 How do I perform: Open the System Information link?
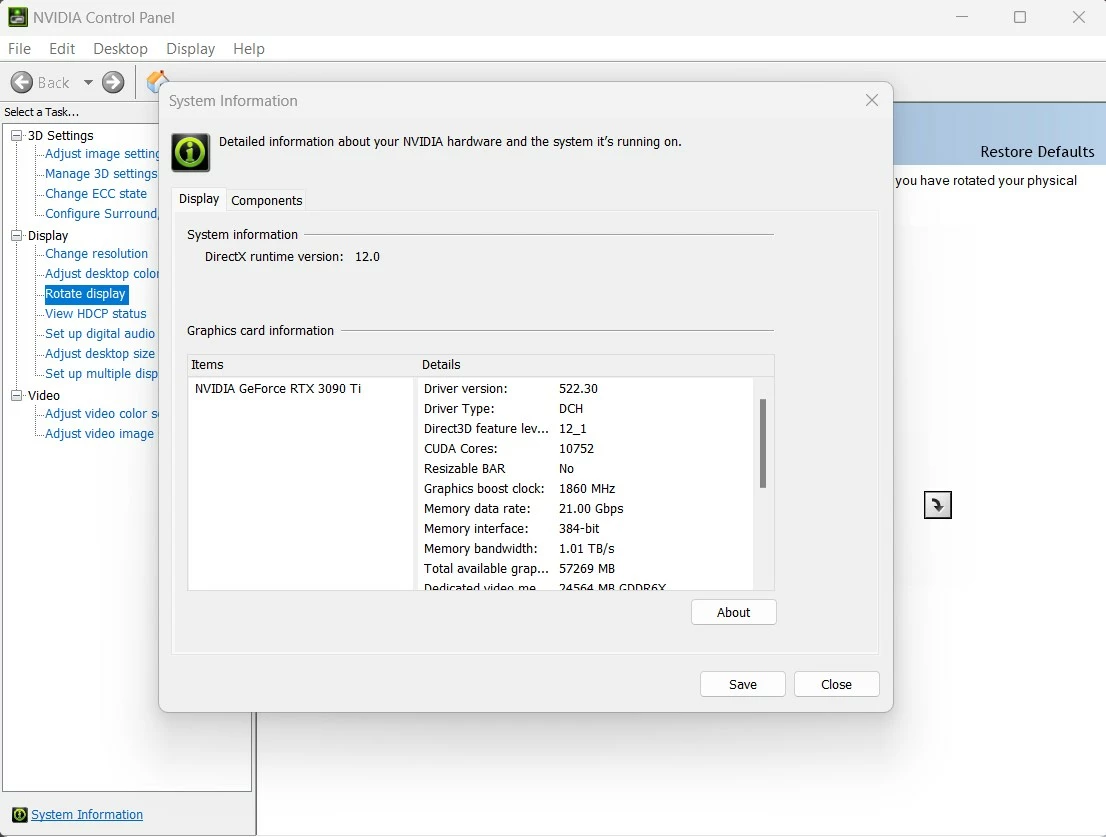(87, 814)
